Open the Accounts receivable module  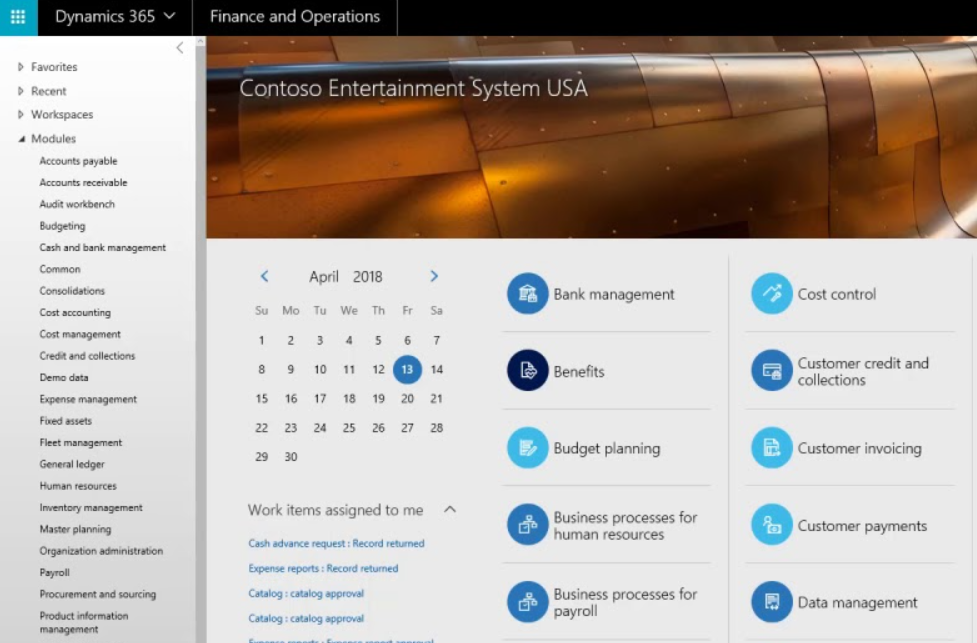83,183
